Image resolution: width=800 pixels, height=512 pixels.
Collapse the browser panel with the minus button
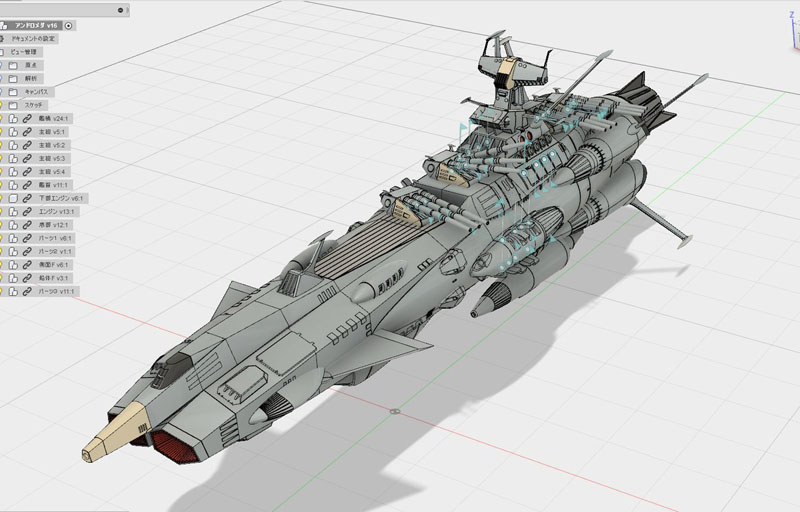tap(120, 10)
